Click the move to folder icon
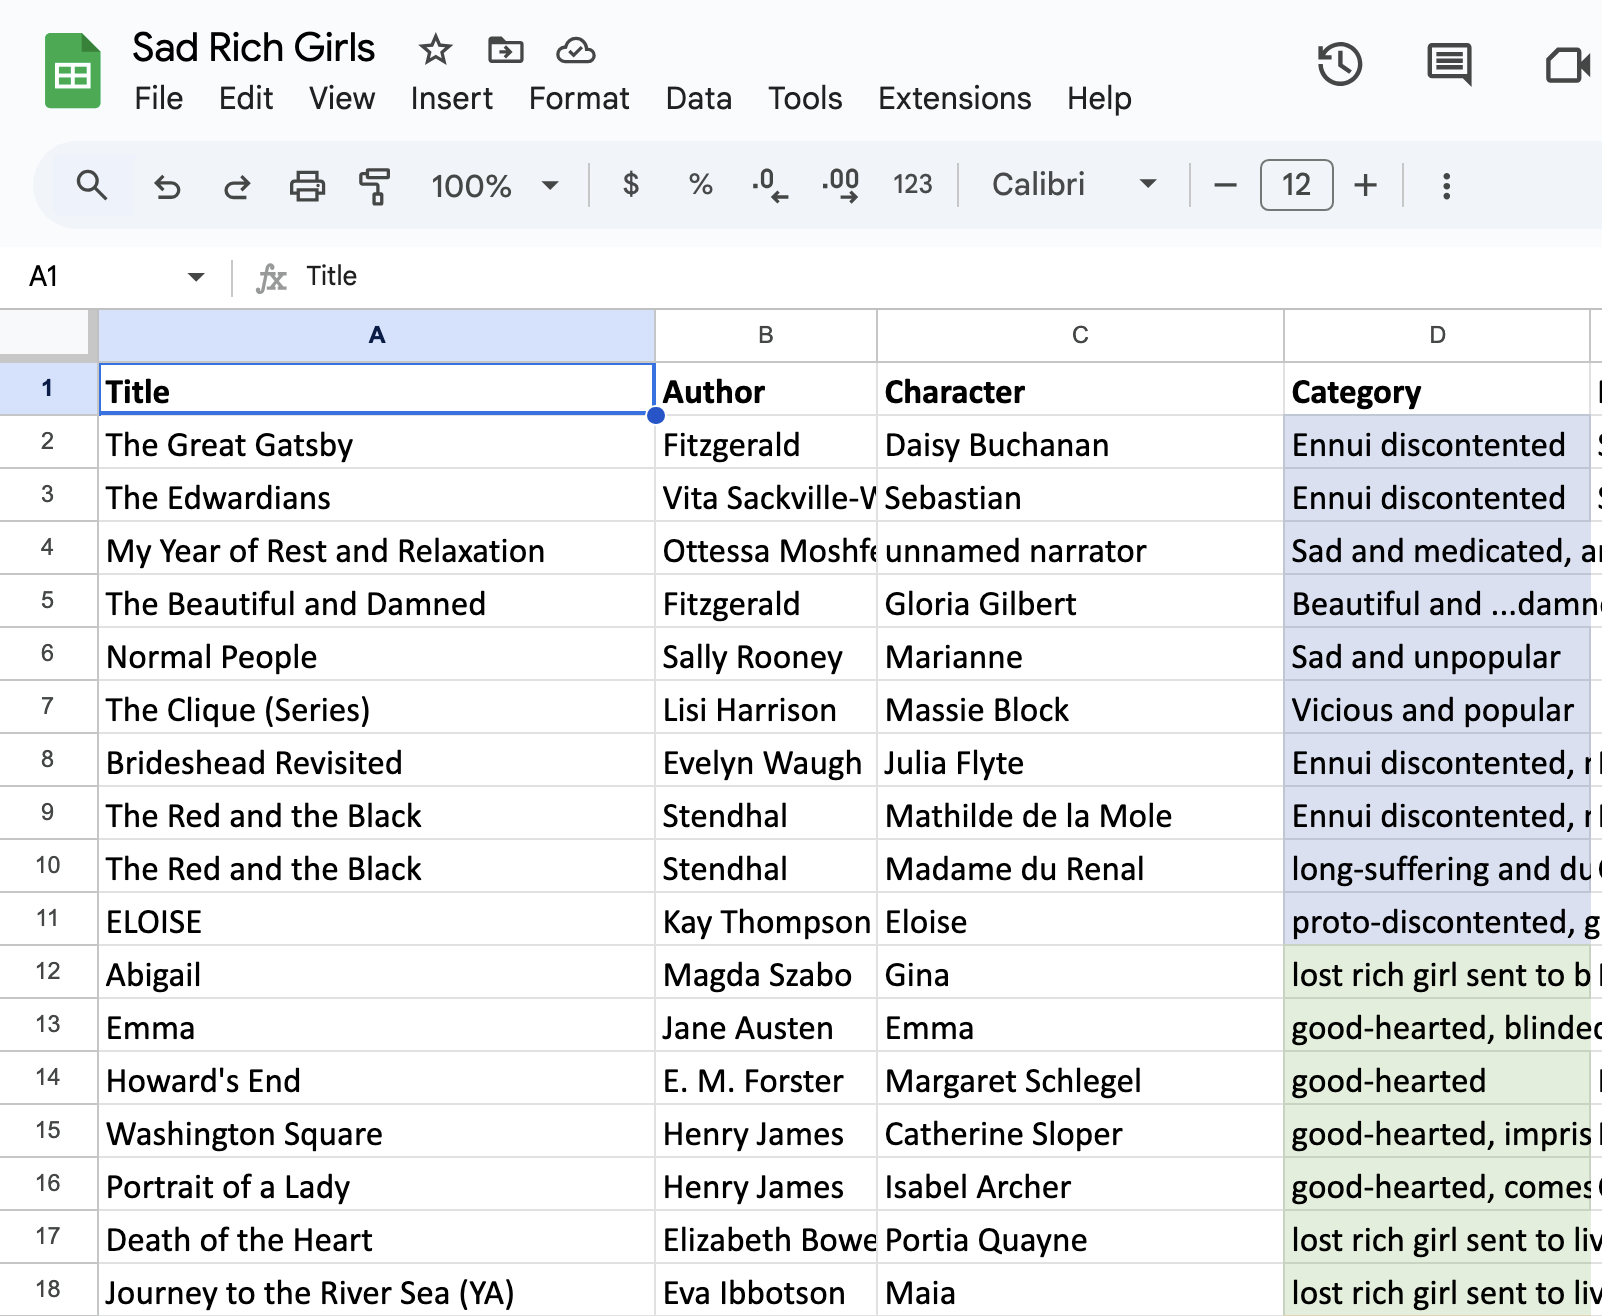The image size is (1602, 1316). [505, 49]
